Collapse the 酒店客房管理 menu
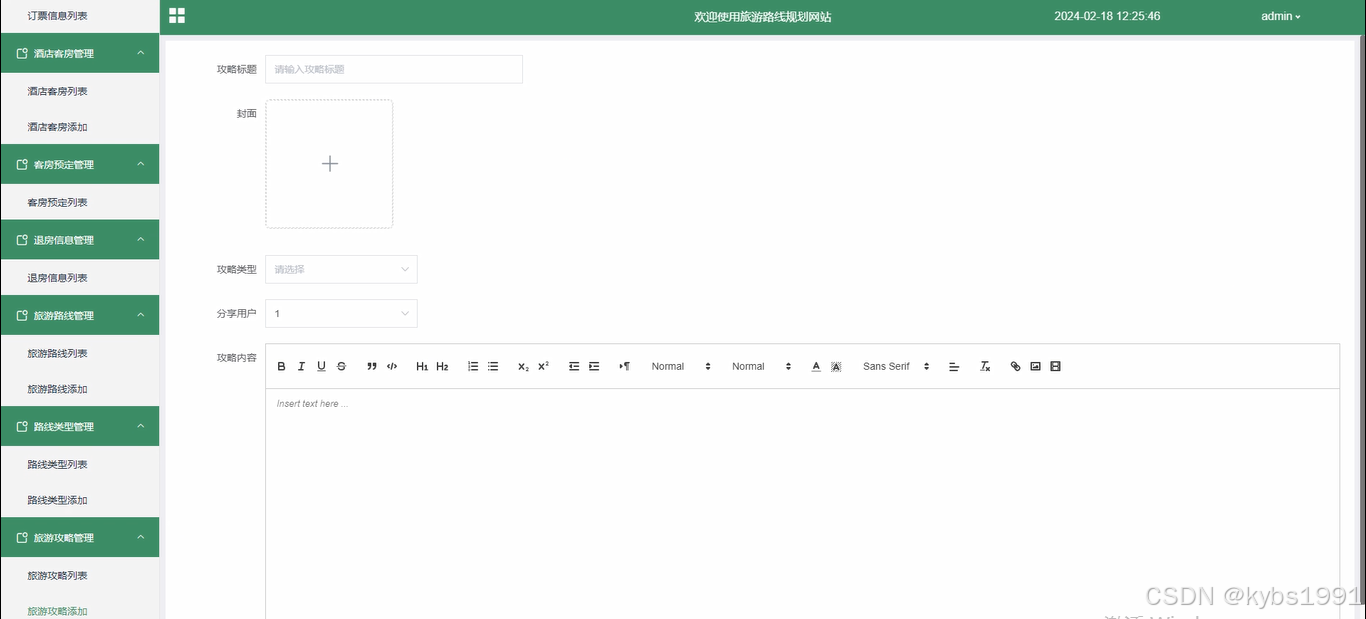The image size is (1366, 619). 79,53
